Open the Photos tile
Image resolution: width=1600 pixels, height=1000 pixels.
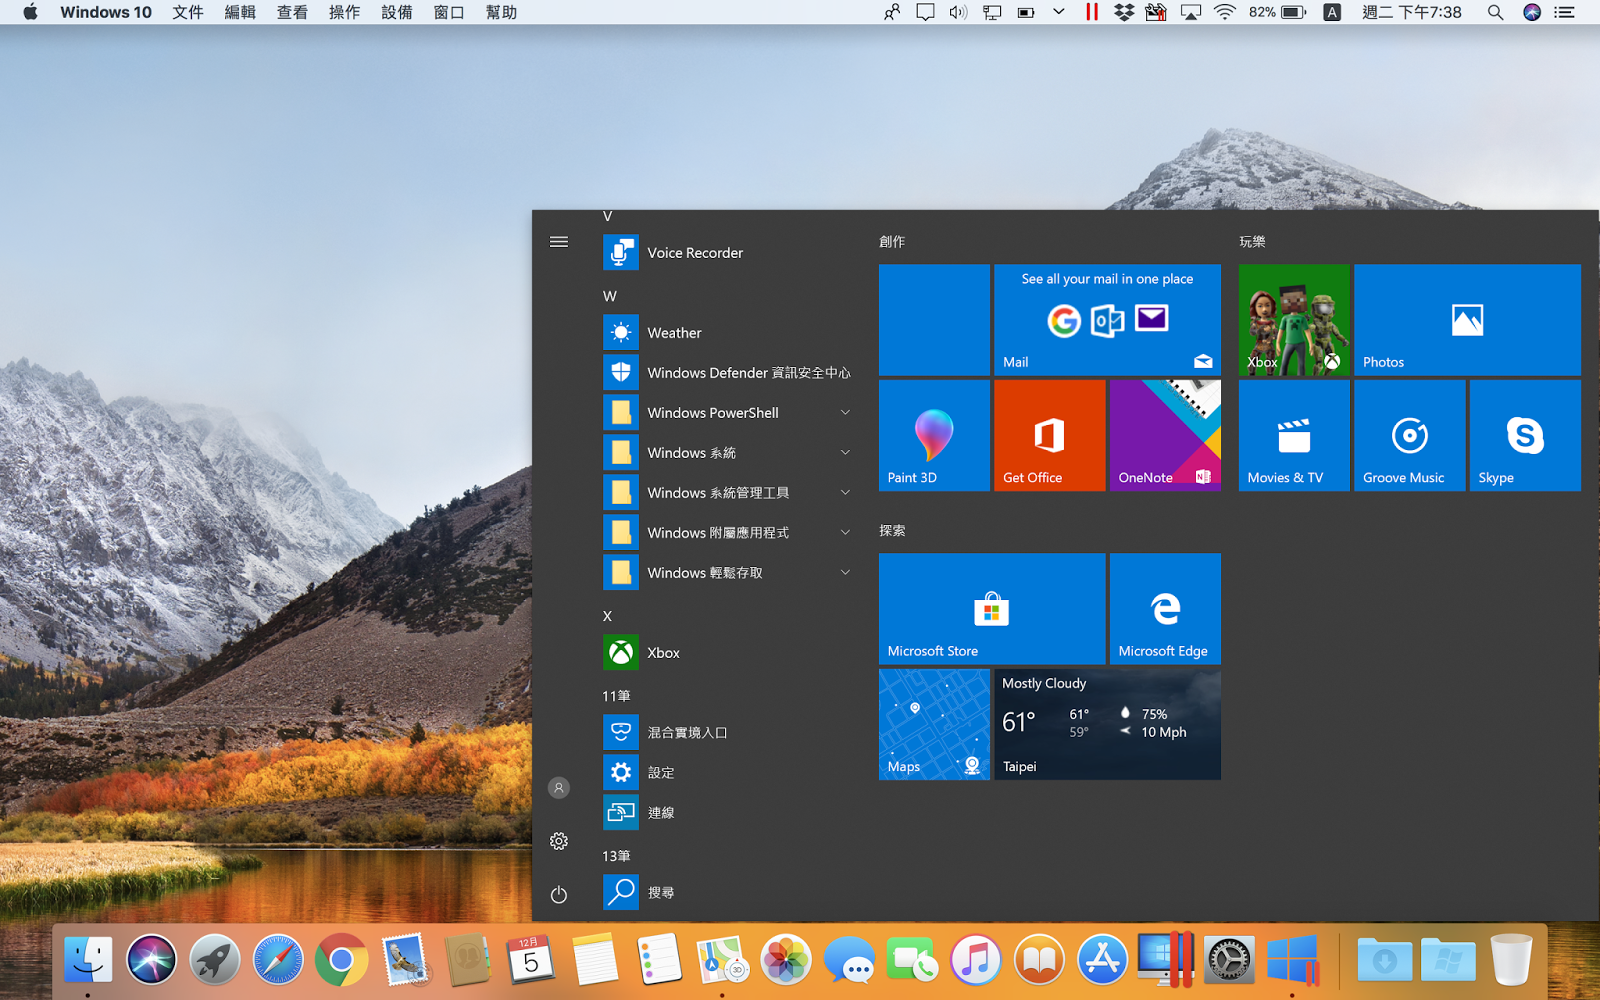click(x=1467, y=320)
